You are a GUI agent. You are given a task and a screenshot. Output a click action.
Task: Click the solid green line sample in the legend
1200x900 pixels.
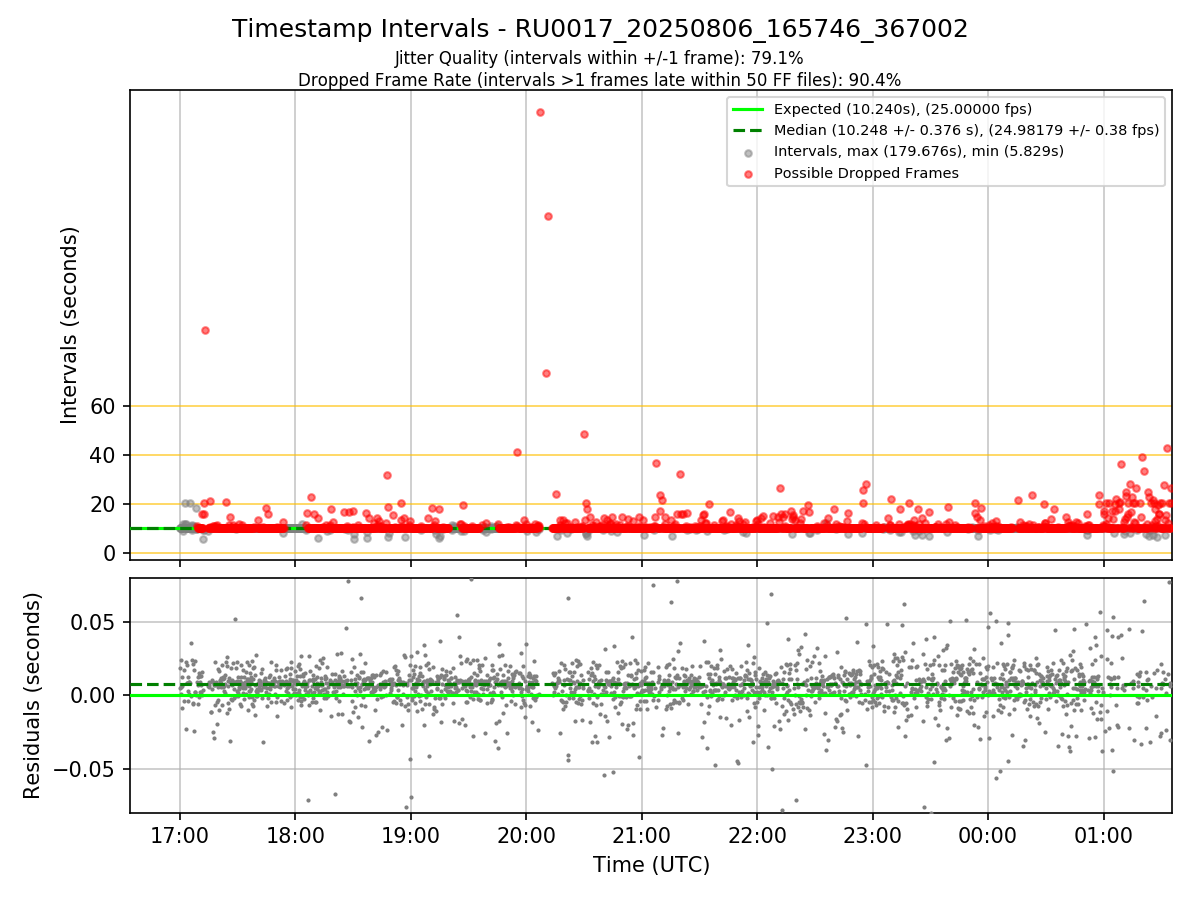[750, 109]
